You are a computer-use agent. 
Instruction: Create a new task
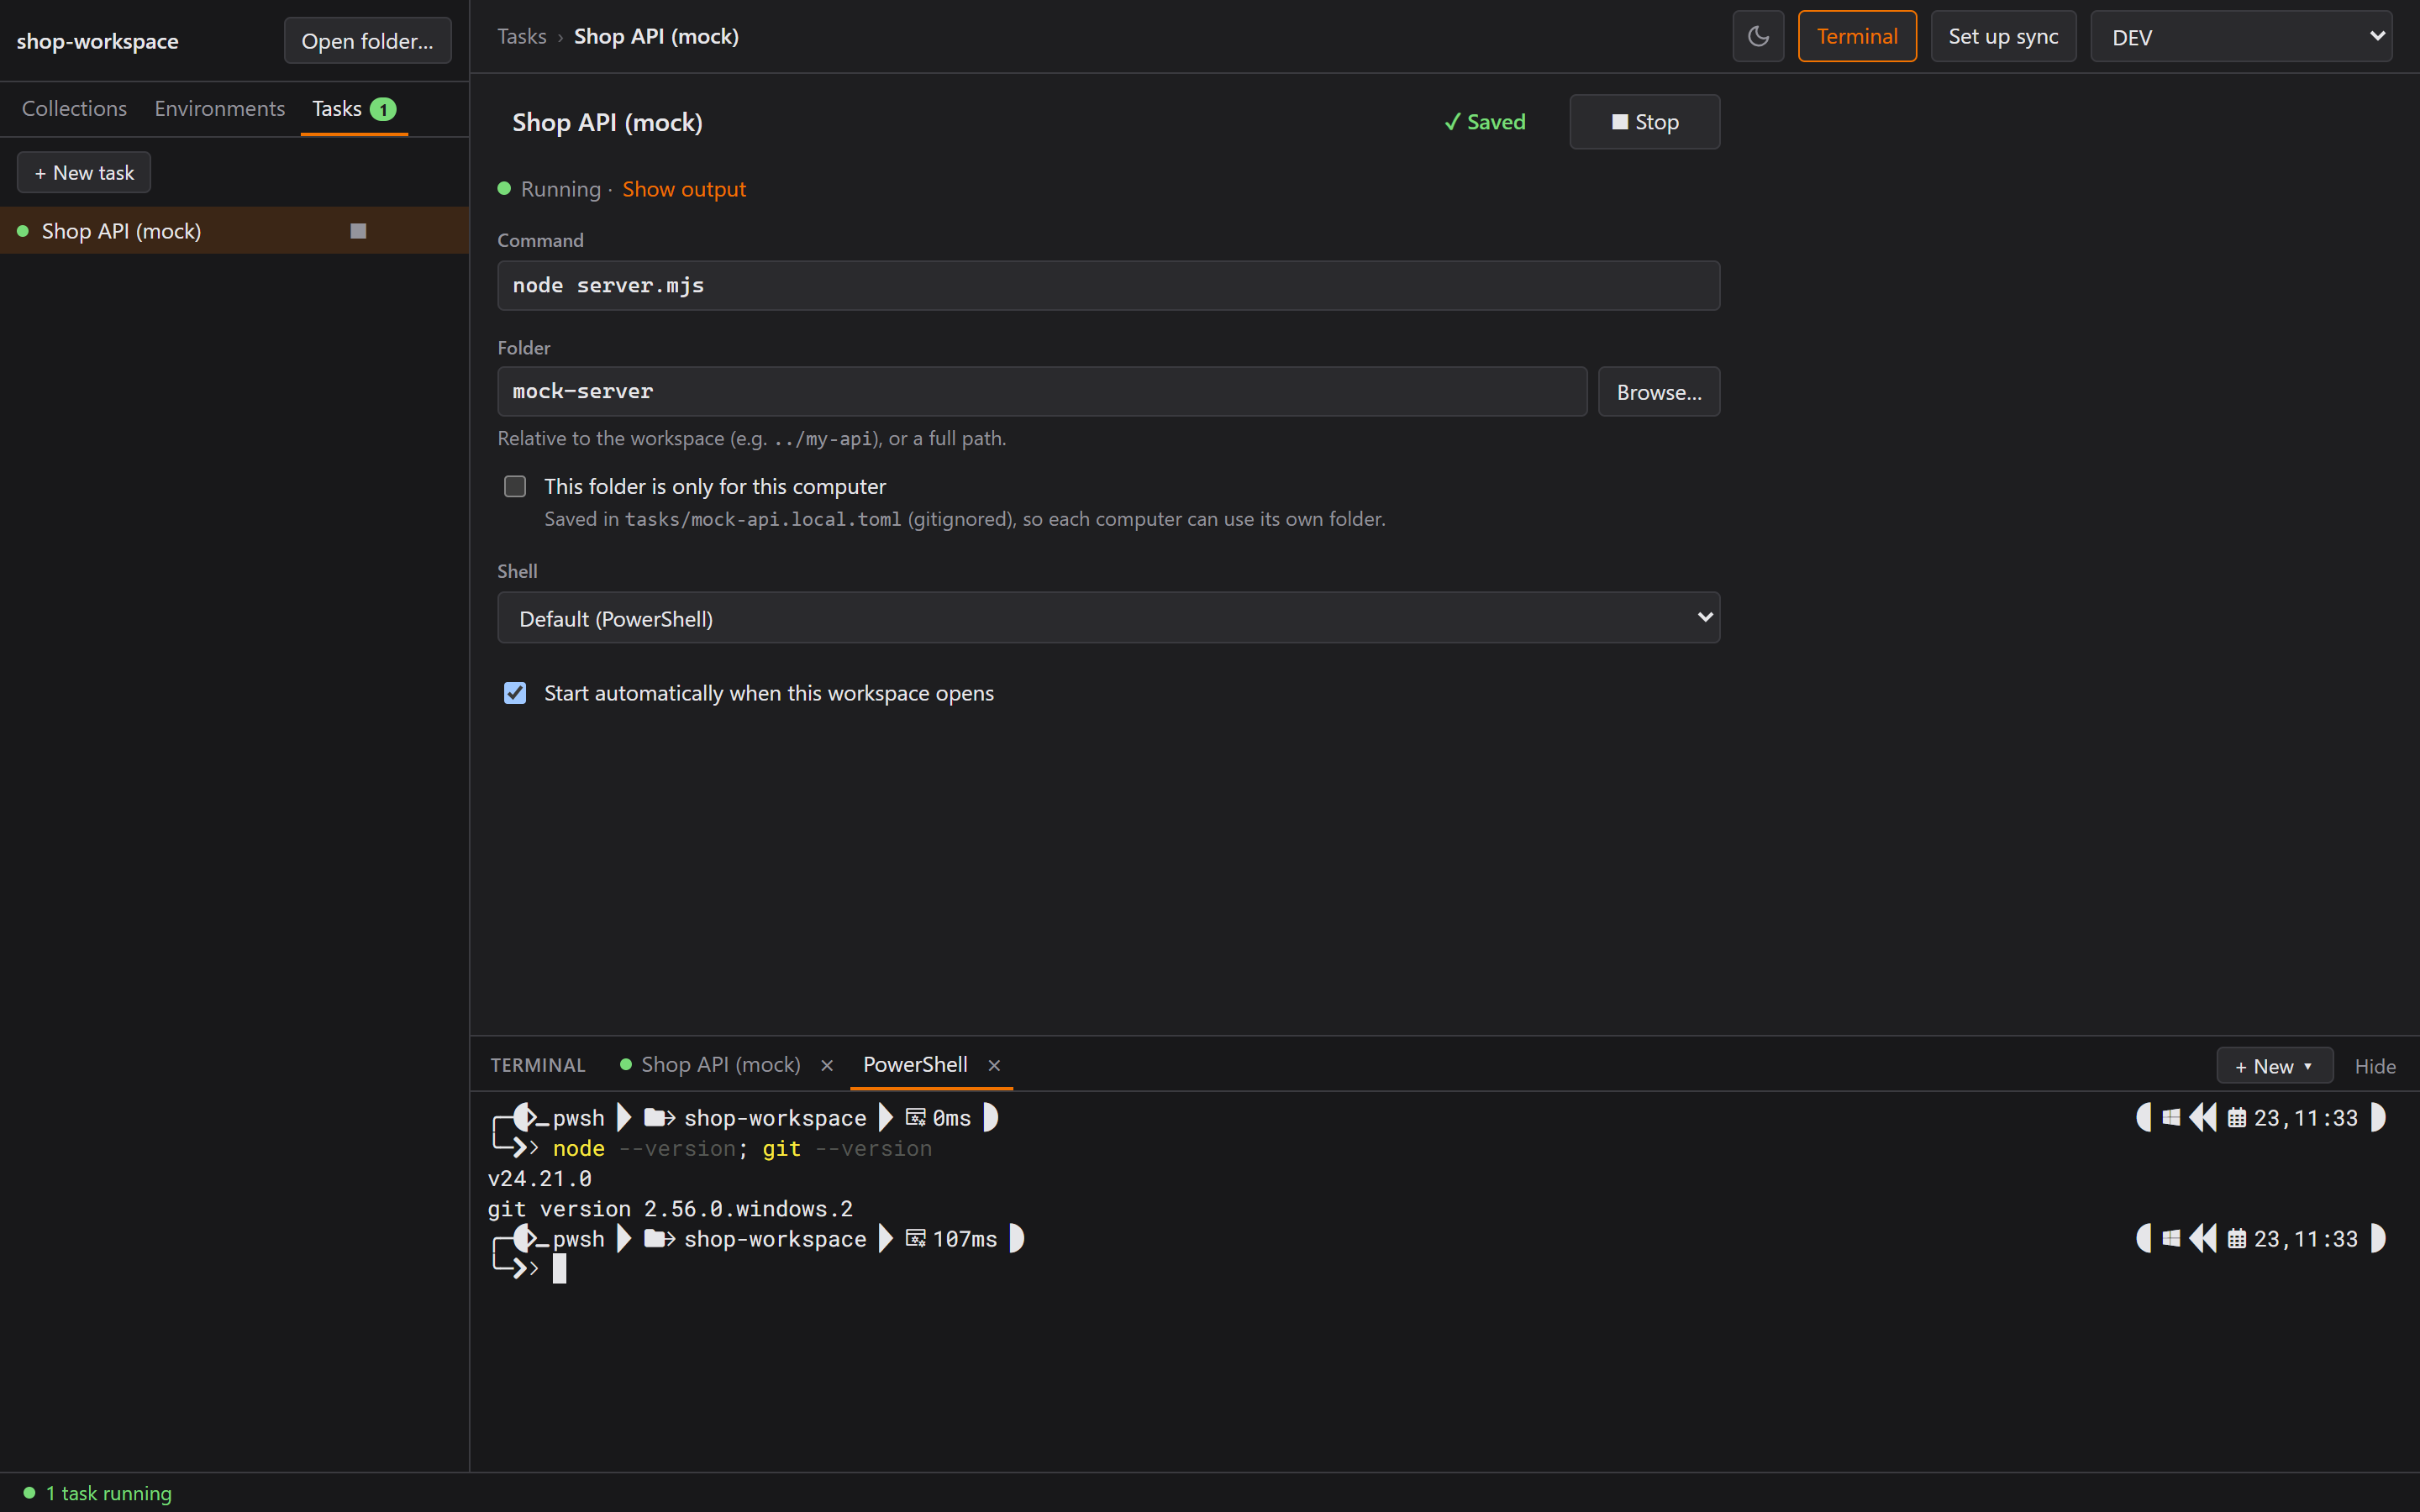click(84, 173)
